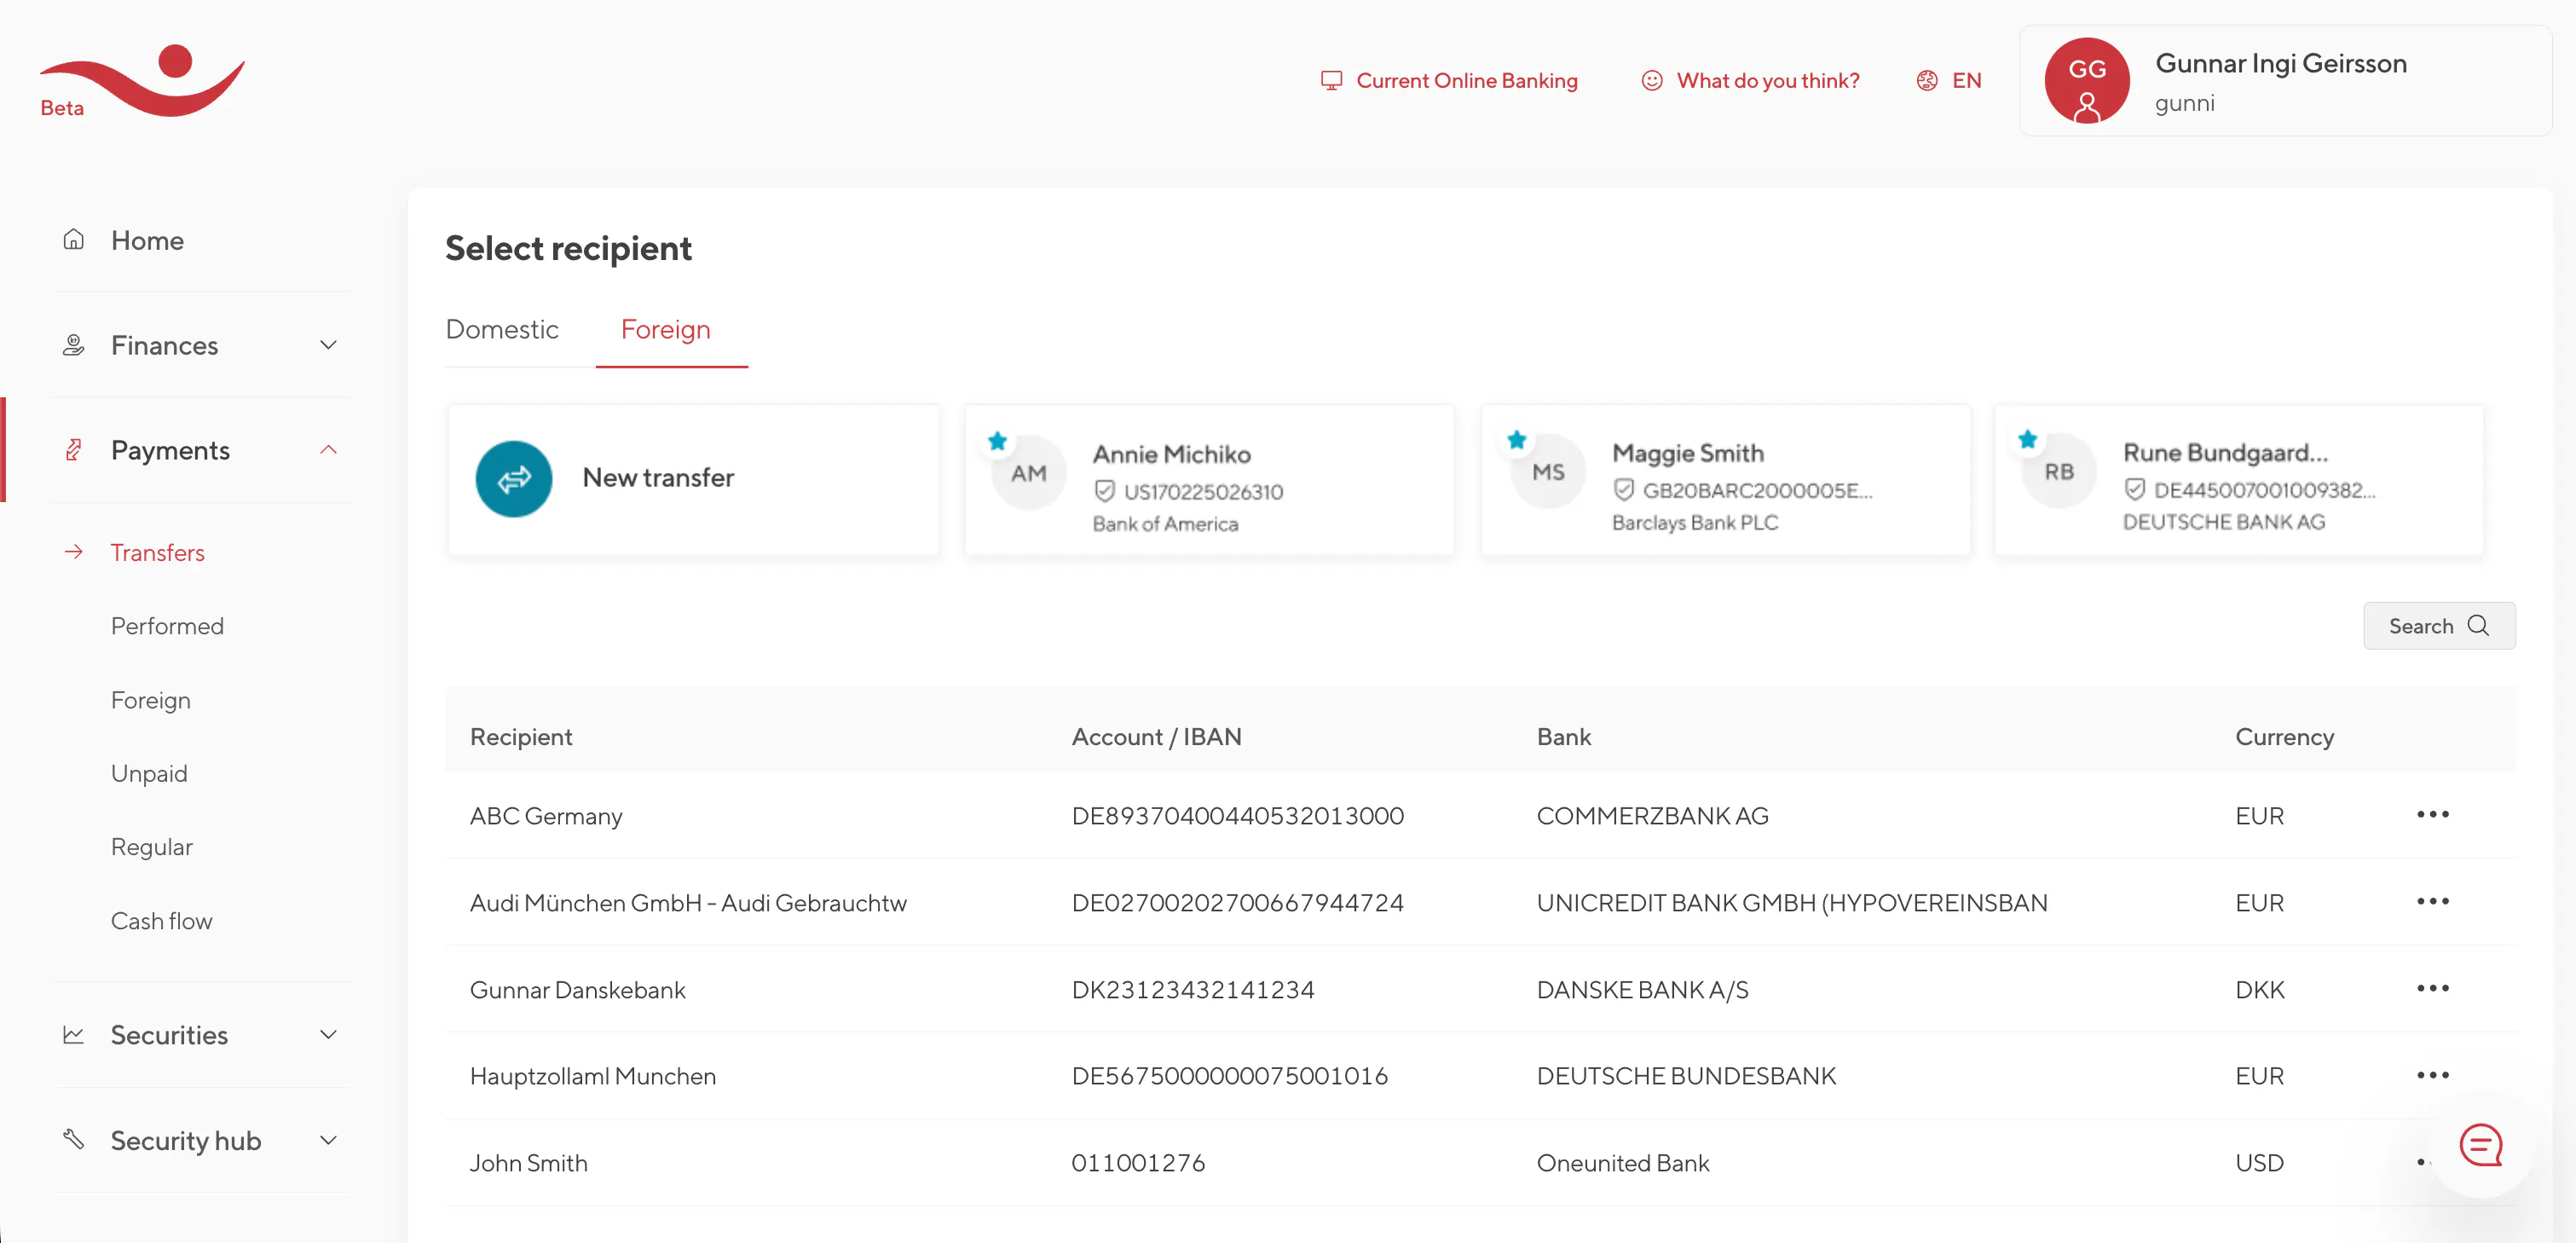Open Performed in the Payments submenu
This screenshot has width=2576, height=1243.
[x=167, y=626]
